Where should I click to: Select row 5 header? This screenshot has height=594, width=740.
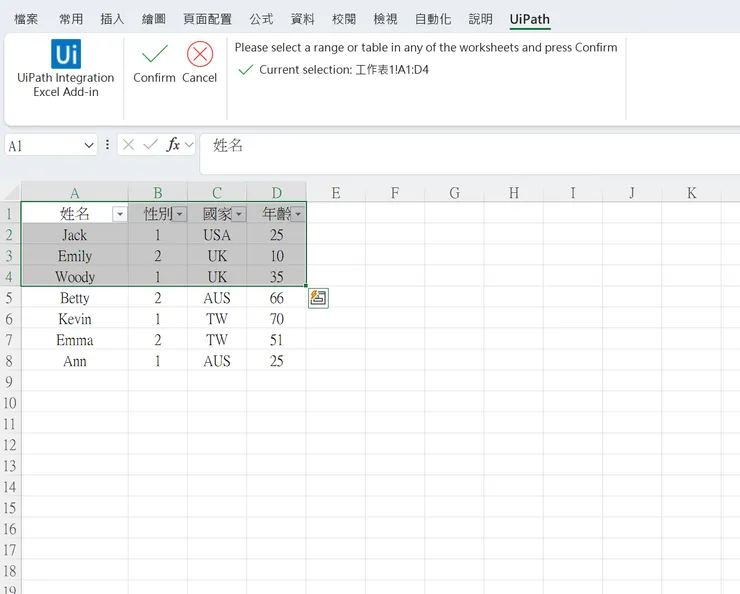pyautogui.click(x=9, y=298)
